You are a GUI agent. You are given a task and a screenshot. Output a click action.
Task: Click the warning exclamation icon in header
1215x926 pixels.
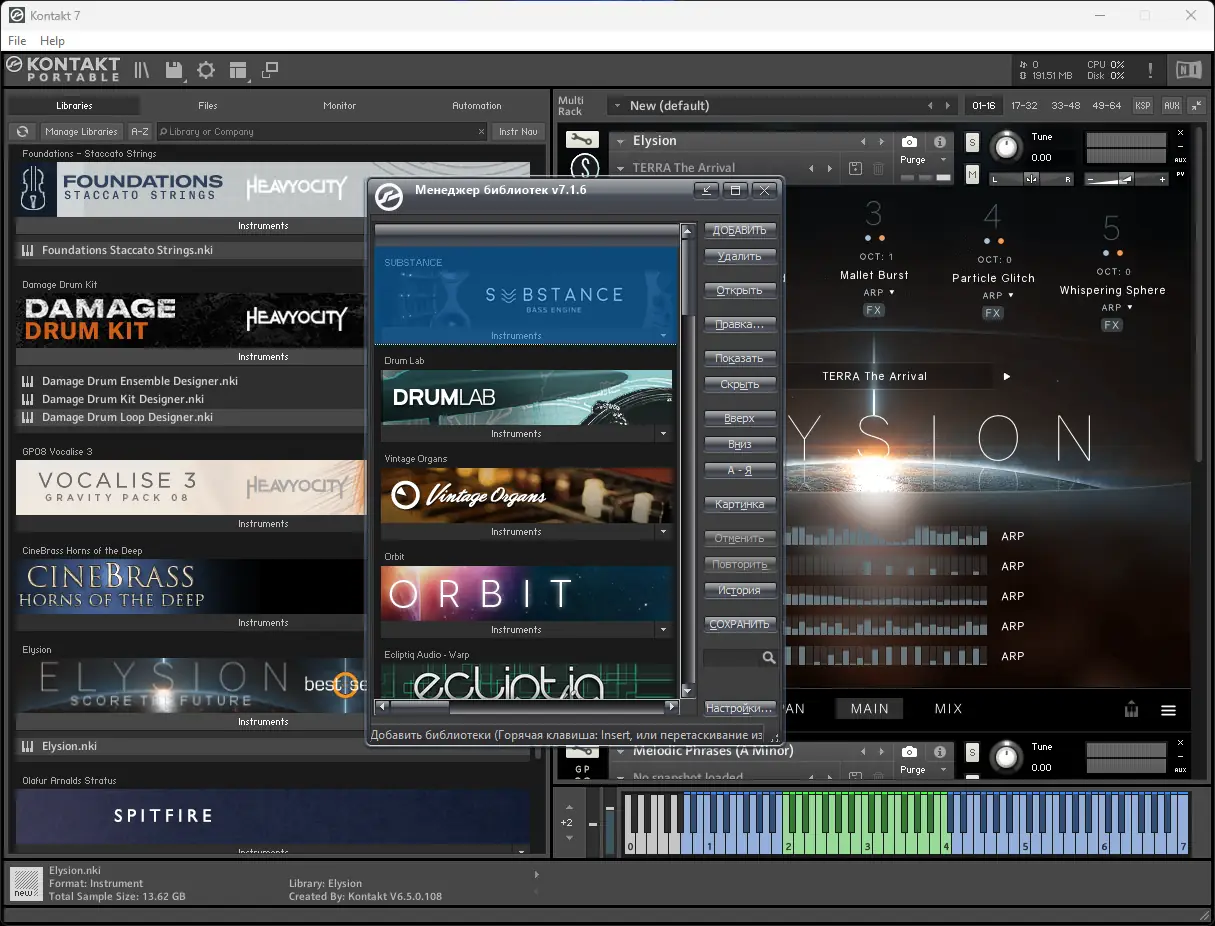[x=1151, y=70]
